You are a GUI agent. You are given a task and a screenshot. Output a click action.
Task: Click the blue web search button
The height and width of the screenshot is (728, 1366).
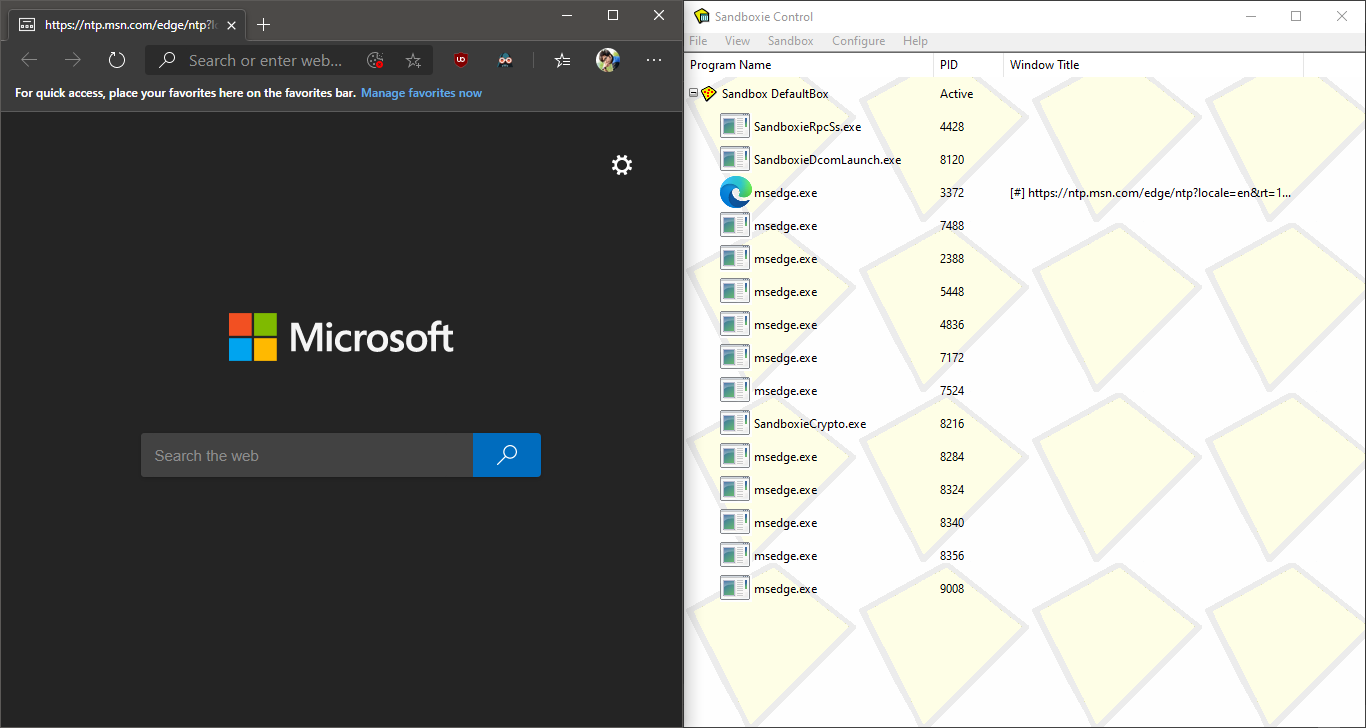point(507,455)
